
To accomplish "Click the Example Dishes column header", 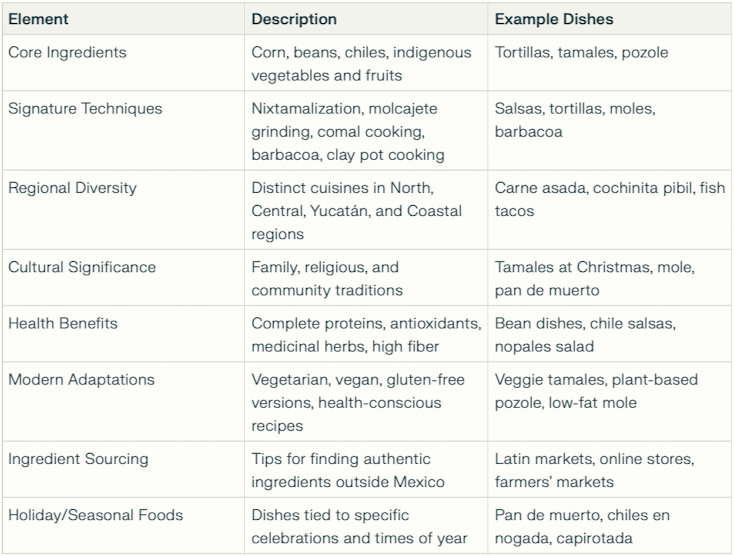I will (554, 19).
